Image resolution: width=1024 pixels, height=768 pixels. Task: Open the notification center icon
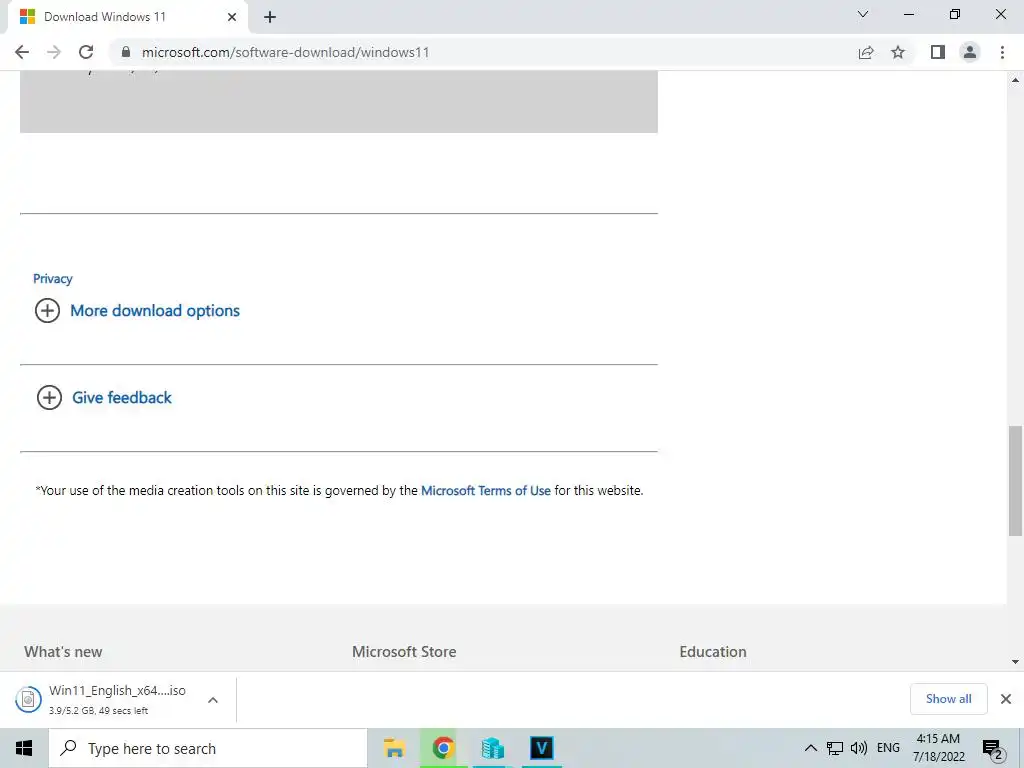(x=993, y=749)
